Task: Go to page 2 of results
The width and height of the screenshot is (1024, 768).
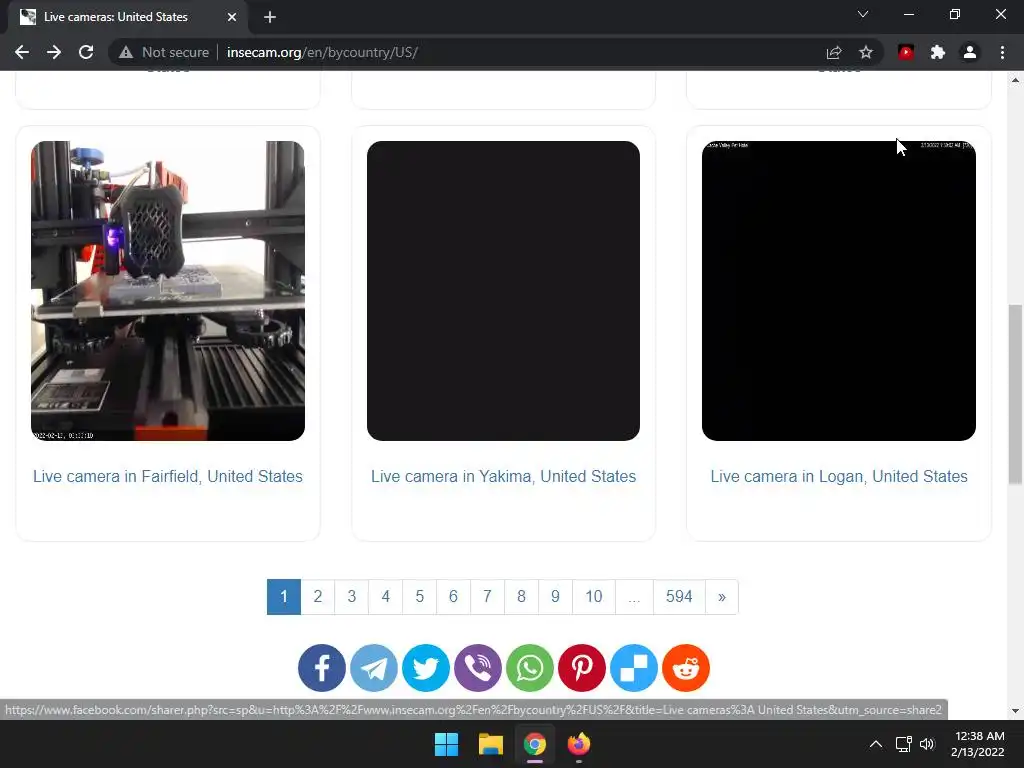Action: [317, 596]
